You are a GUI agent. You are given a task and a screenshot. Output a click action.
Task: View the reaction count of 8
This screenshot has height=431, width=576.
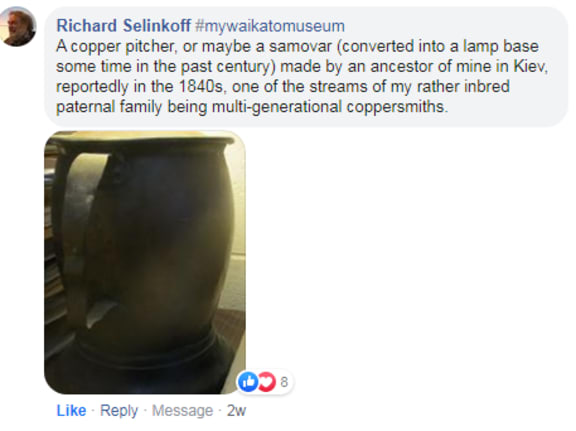coord(284,382)
